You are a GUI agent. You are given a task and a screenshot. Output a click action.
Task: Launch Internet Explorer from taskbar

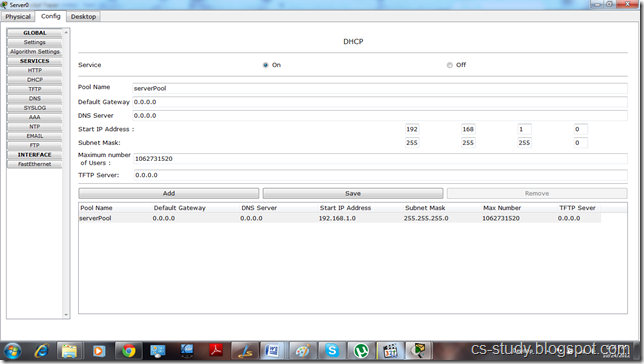[41, 351]
